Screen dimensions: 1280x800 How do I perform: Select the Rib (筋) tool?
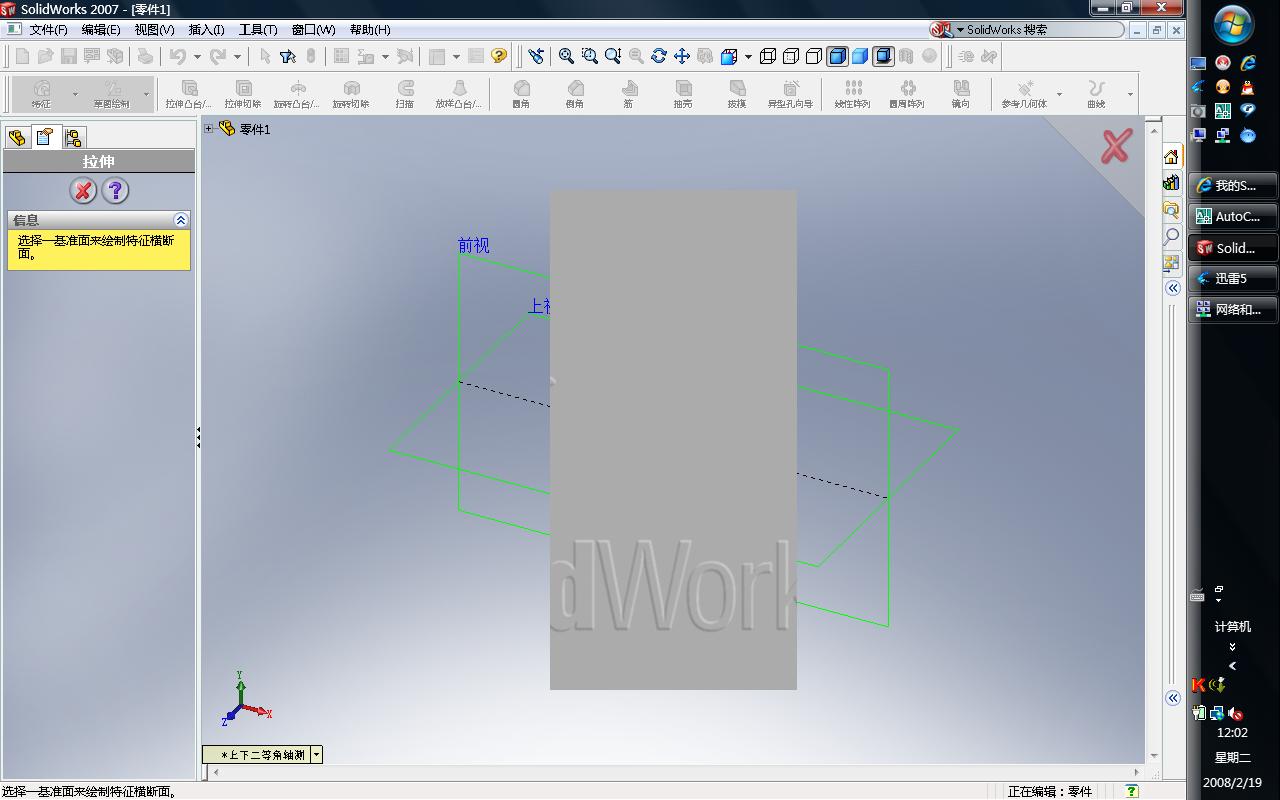[x=629, y=94]
